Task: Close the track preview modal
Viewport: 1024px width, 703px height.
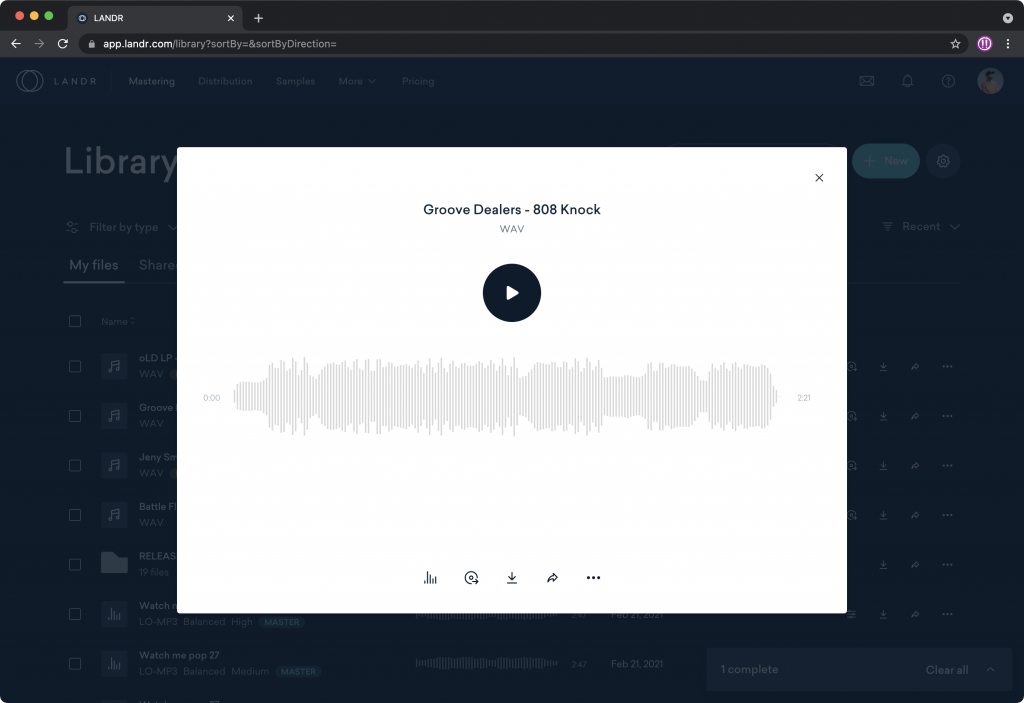Action: pos(819,178)
